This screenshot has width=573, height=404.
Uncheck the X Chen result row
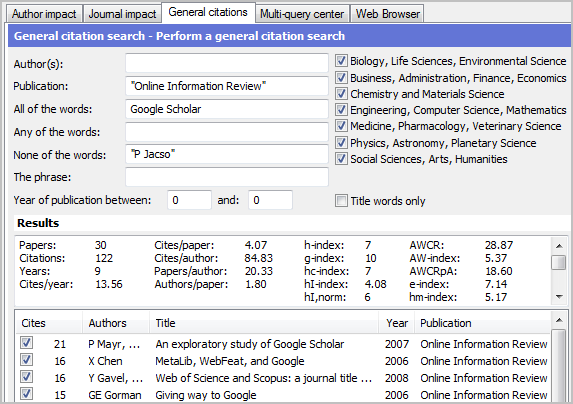click(26, 360)
